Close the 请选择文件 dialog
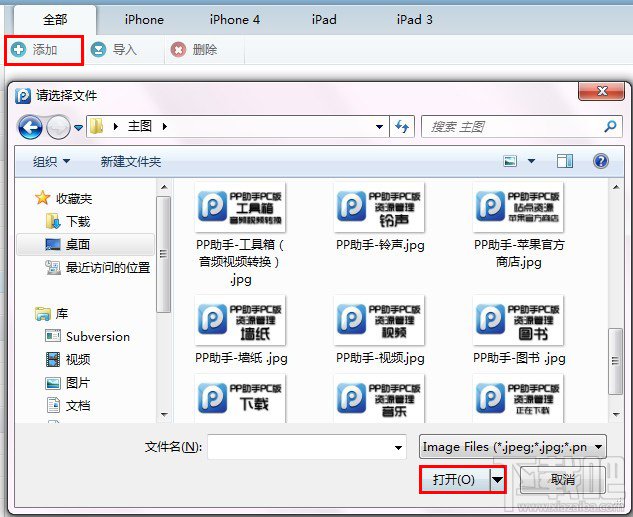The height and width of the screenshot is (517, 633). (602, 91)
